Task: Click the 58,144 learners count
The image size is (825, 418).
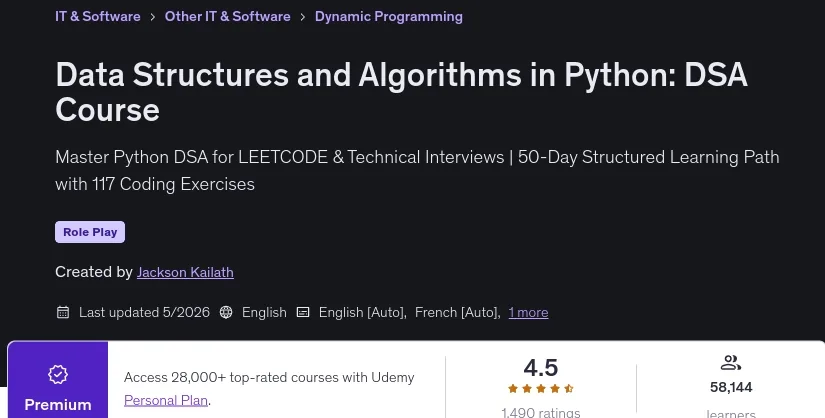Action: coord(731,387)
